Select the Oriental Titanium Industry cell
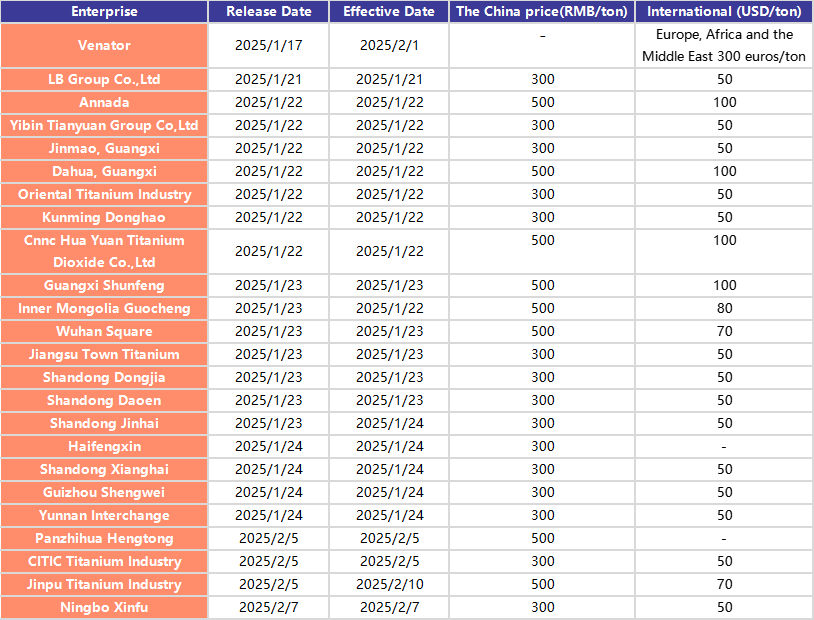Viewport: 814px width, 620px height. (104, 194)
